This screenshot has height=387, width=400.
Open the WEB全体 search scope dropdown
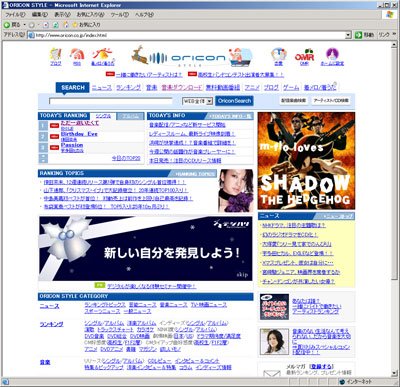pos(197,101)
